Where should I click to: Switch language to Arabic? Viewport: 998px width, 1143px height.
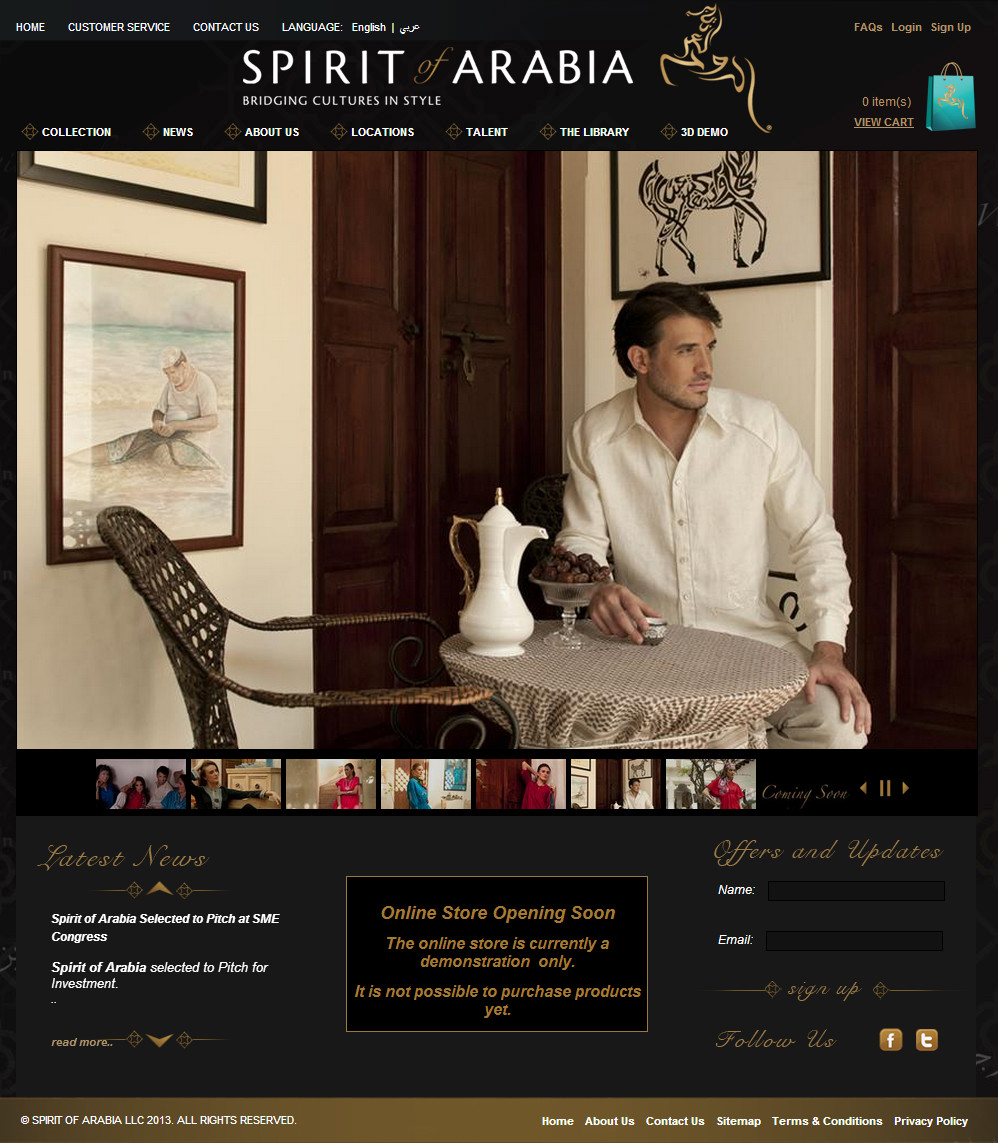click(410, 27)
